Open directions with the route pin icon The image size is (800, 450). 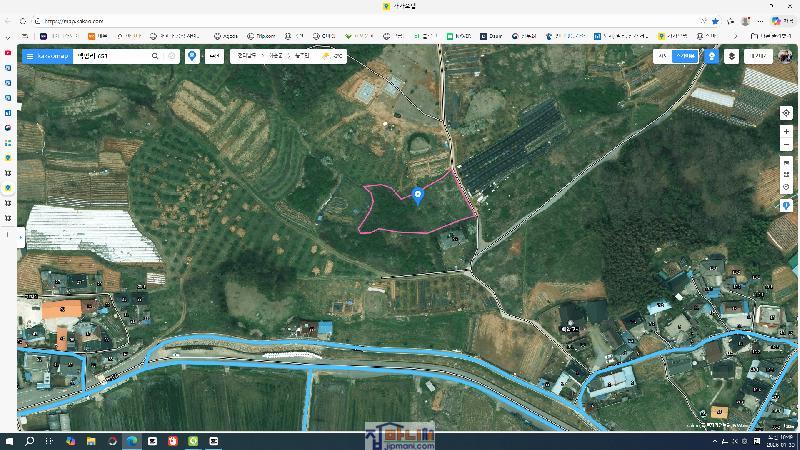click(192, 57)
